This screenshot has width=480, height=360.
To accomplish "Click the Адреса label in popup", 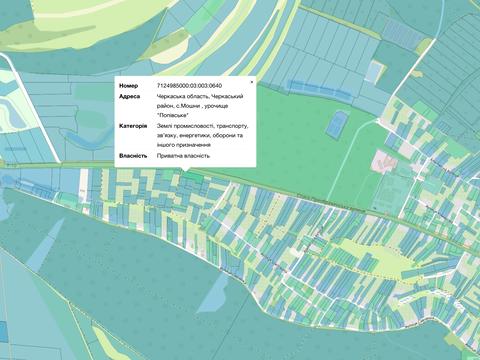I will [129, 96].
